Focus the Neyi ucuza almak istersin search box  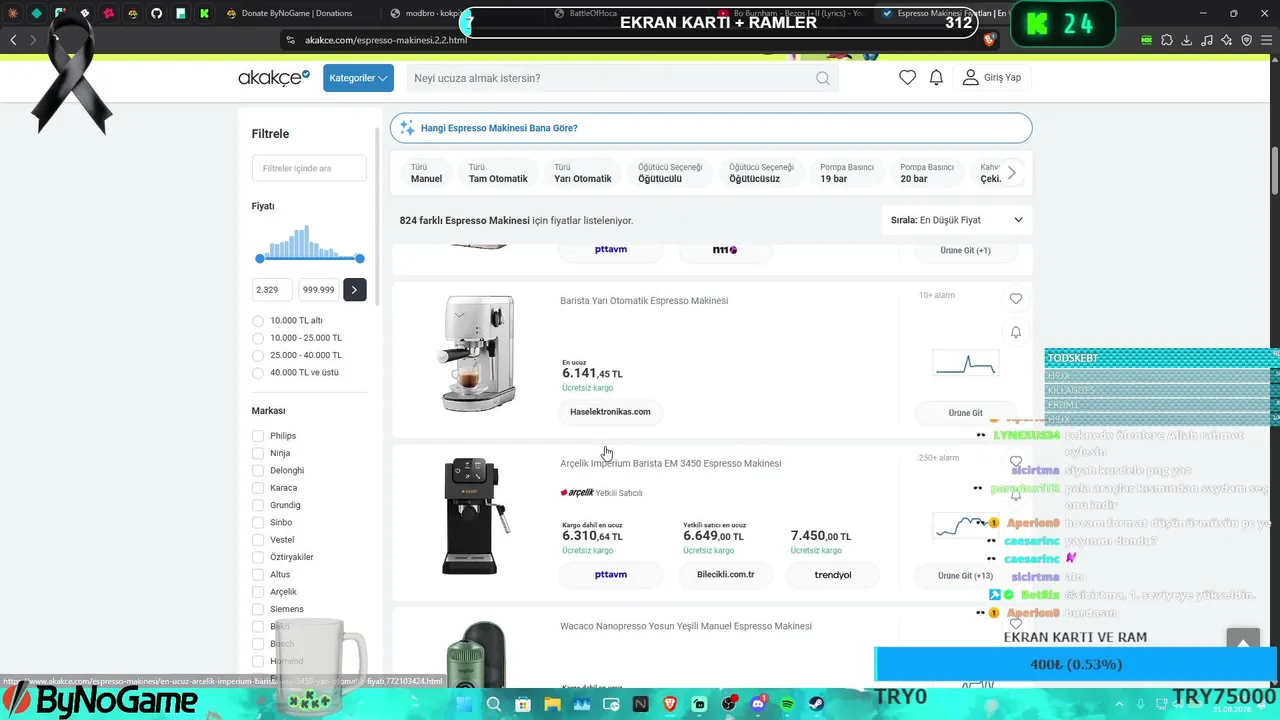tap(620, 78)
